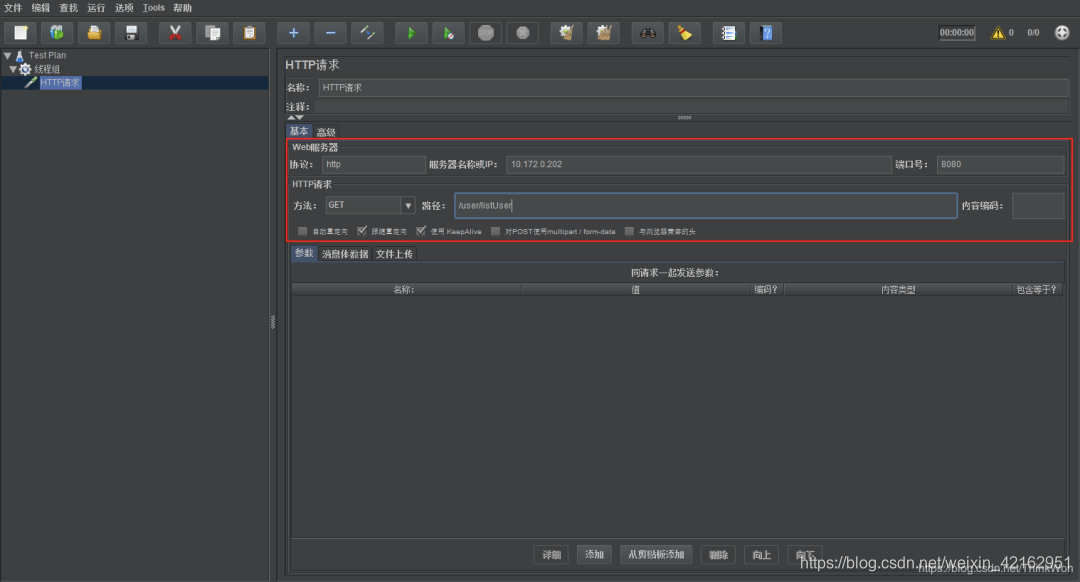The width and height of the screenshot is (1080, 582).
Task: Click the Test Plan flask icon
Action: (x=19, y=55)
